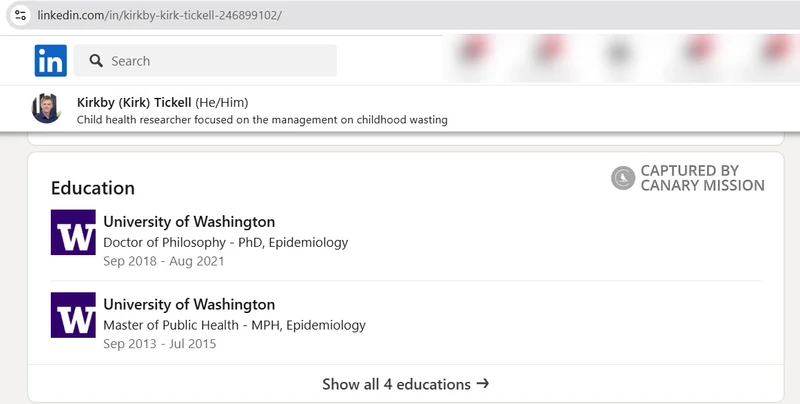Select the linkedin.com URL in address bar
This screenshot has width=800, height=404.
point(159,15)
